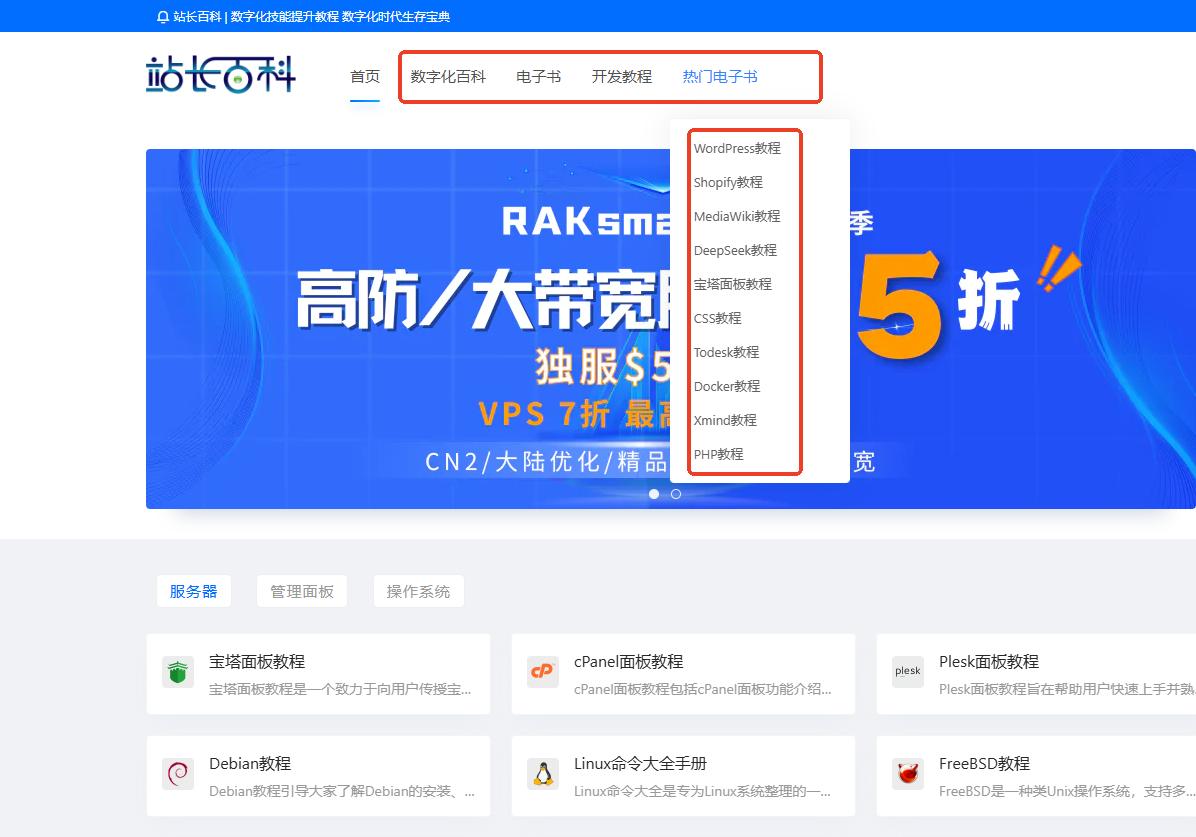The height and width of the screenshot is (837, 1196).
Task: Click the DeepSeek教程 menu entry
Action: [735, 250]
